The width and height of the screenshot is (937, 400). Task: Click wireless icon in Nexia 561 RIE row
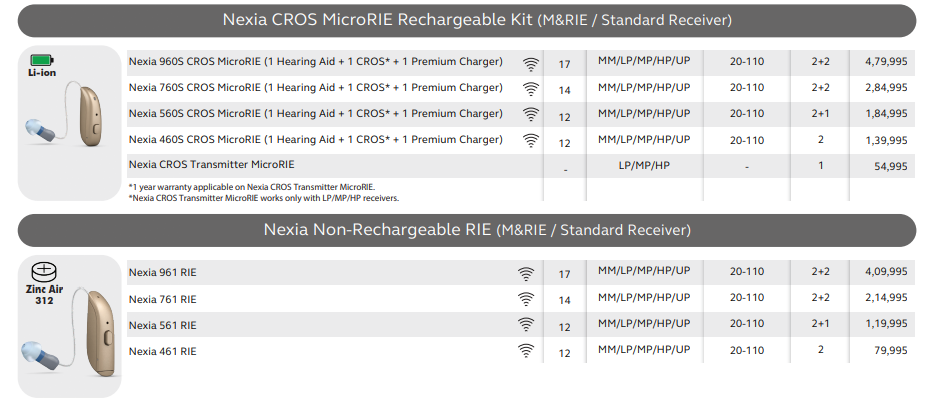click(526, 325)
